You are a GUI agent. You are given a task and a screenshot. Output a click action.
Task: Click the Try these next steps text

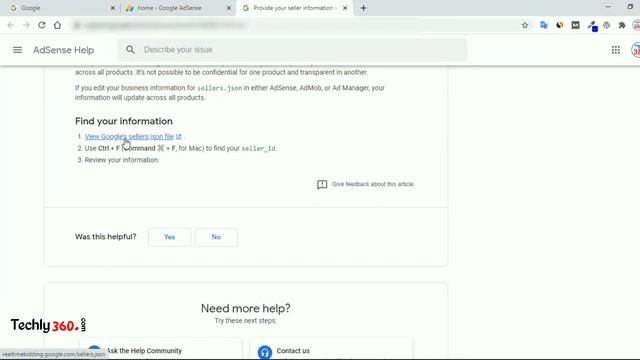(x=246, y=321)
